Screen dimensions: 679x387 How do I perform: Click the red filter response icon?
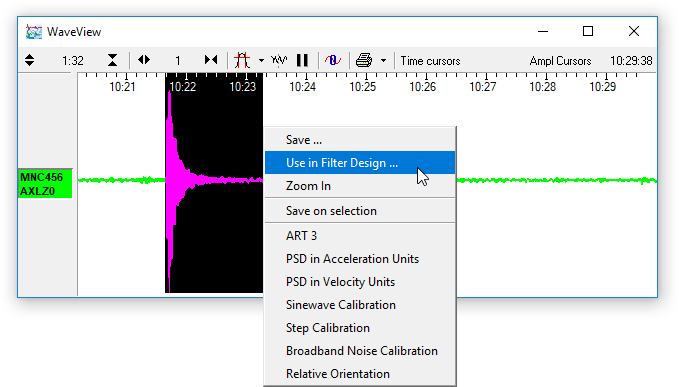tap(242, 60)
